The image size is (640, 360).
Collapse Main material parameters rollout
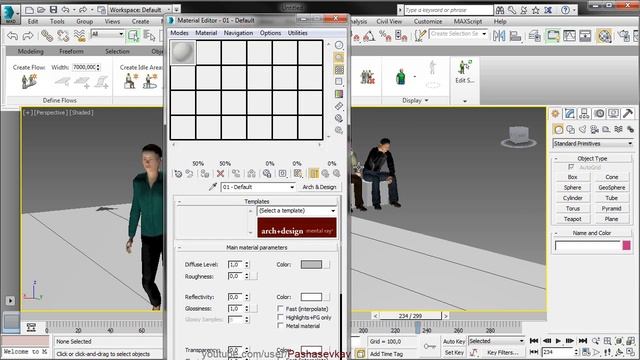point(257,247)
